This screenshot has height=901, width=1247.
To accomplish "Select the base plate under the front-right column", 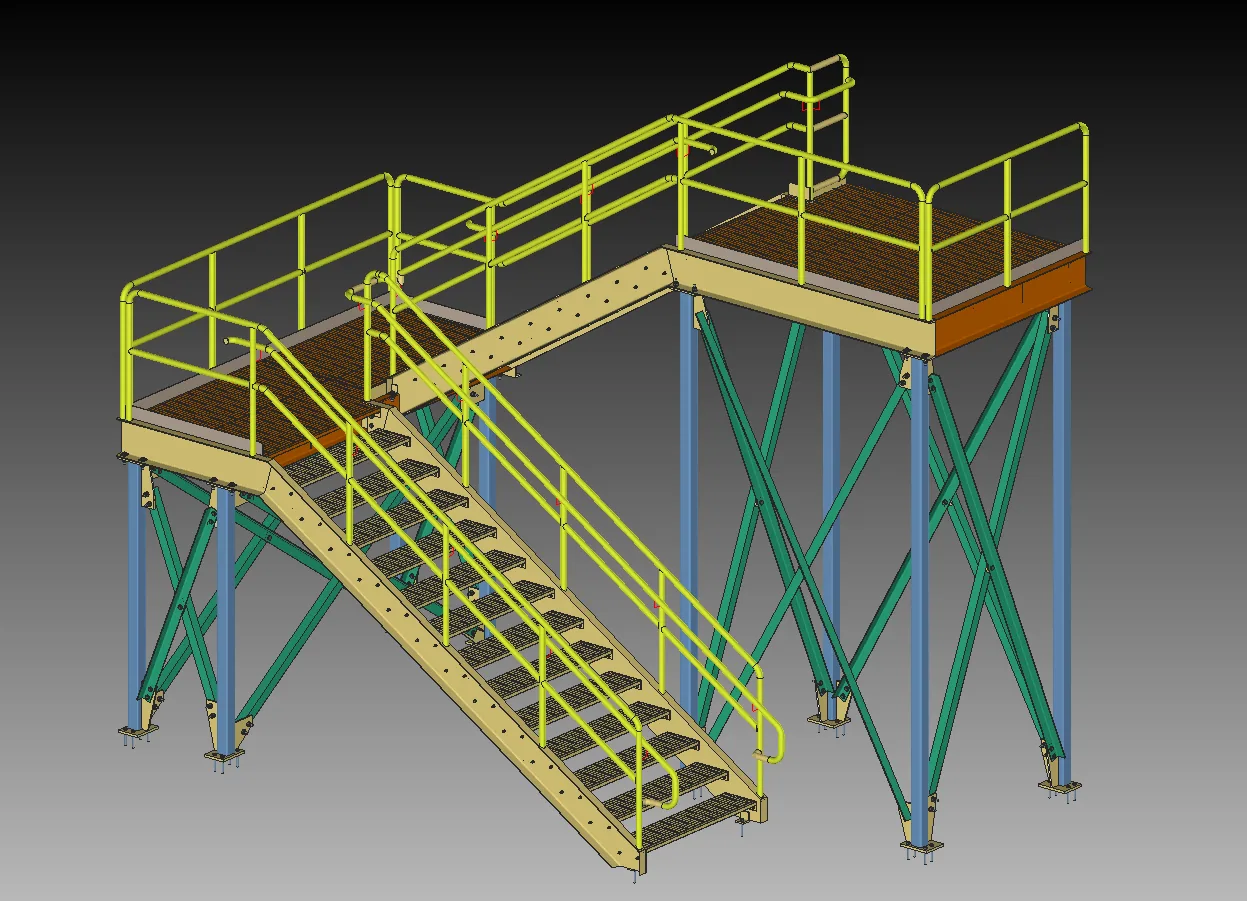I will pyautogui.click(x=921, y=849).
